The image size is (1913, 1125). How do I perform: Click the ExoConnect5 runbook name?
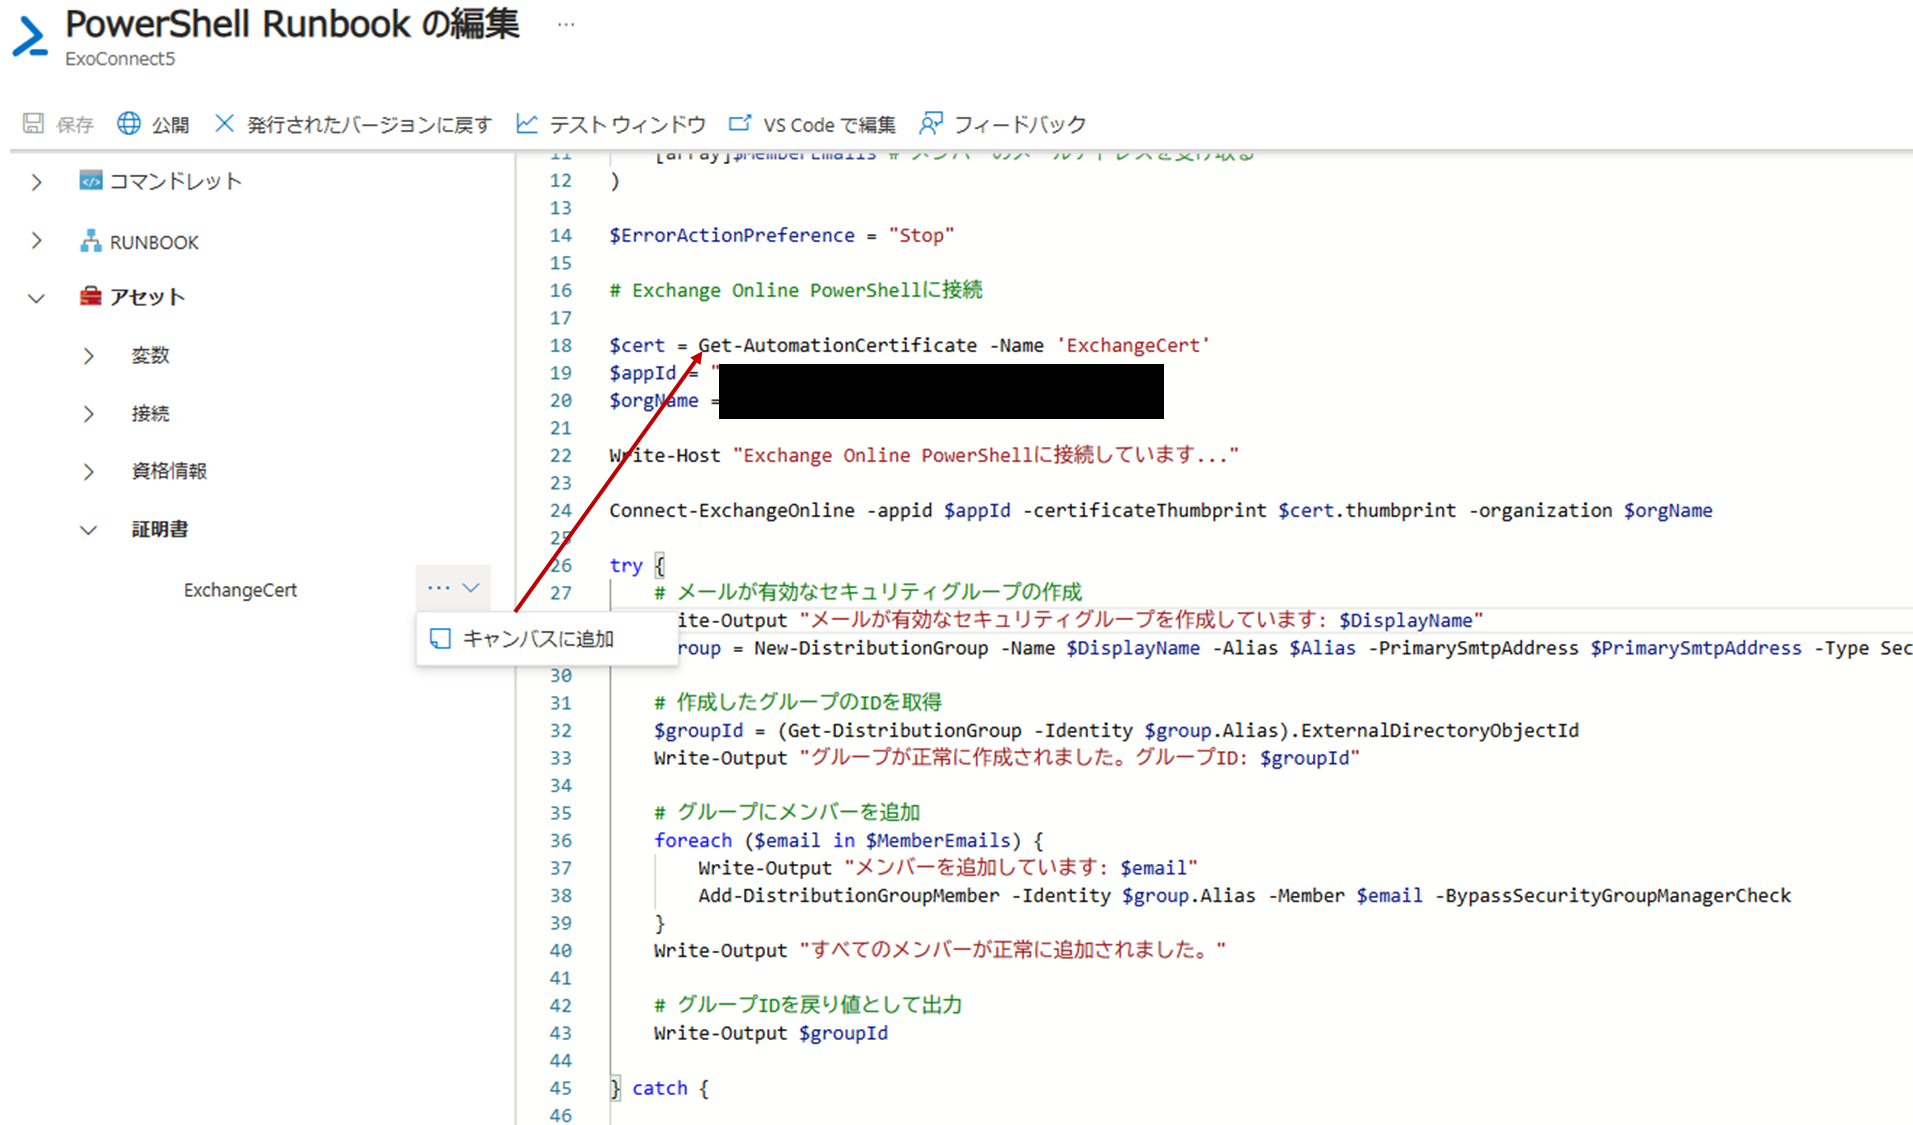tap(120, 59)
